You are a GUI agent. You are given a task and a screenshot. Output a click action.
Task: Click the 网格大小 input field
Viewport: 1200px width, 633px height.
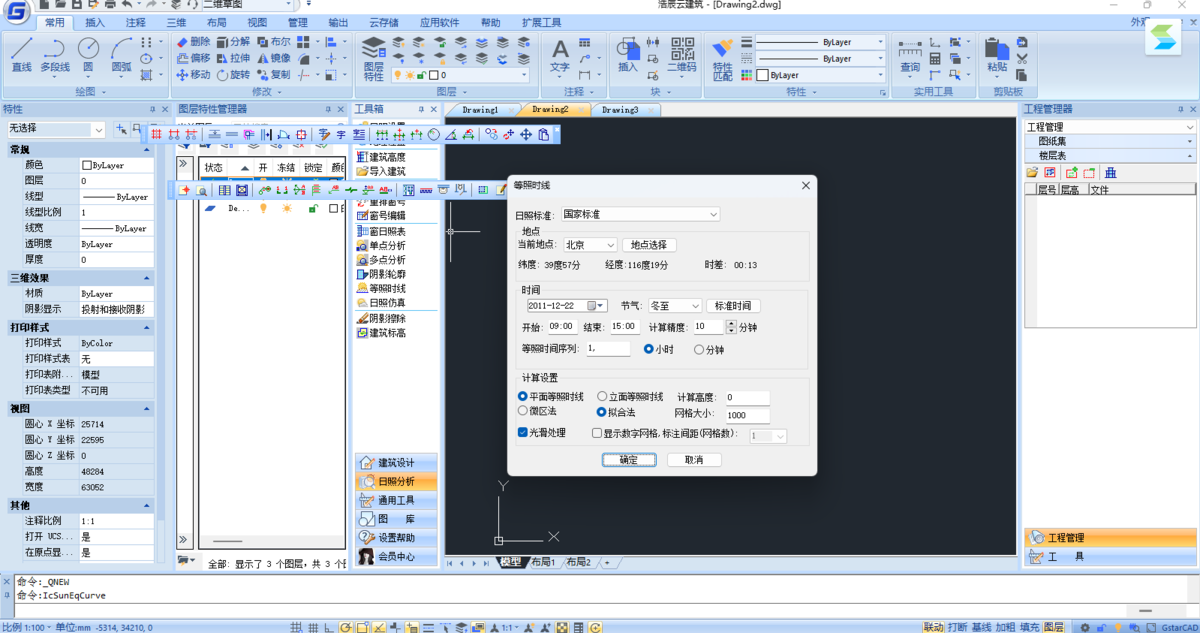coord(748,415)
